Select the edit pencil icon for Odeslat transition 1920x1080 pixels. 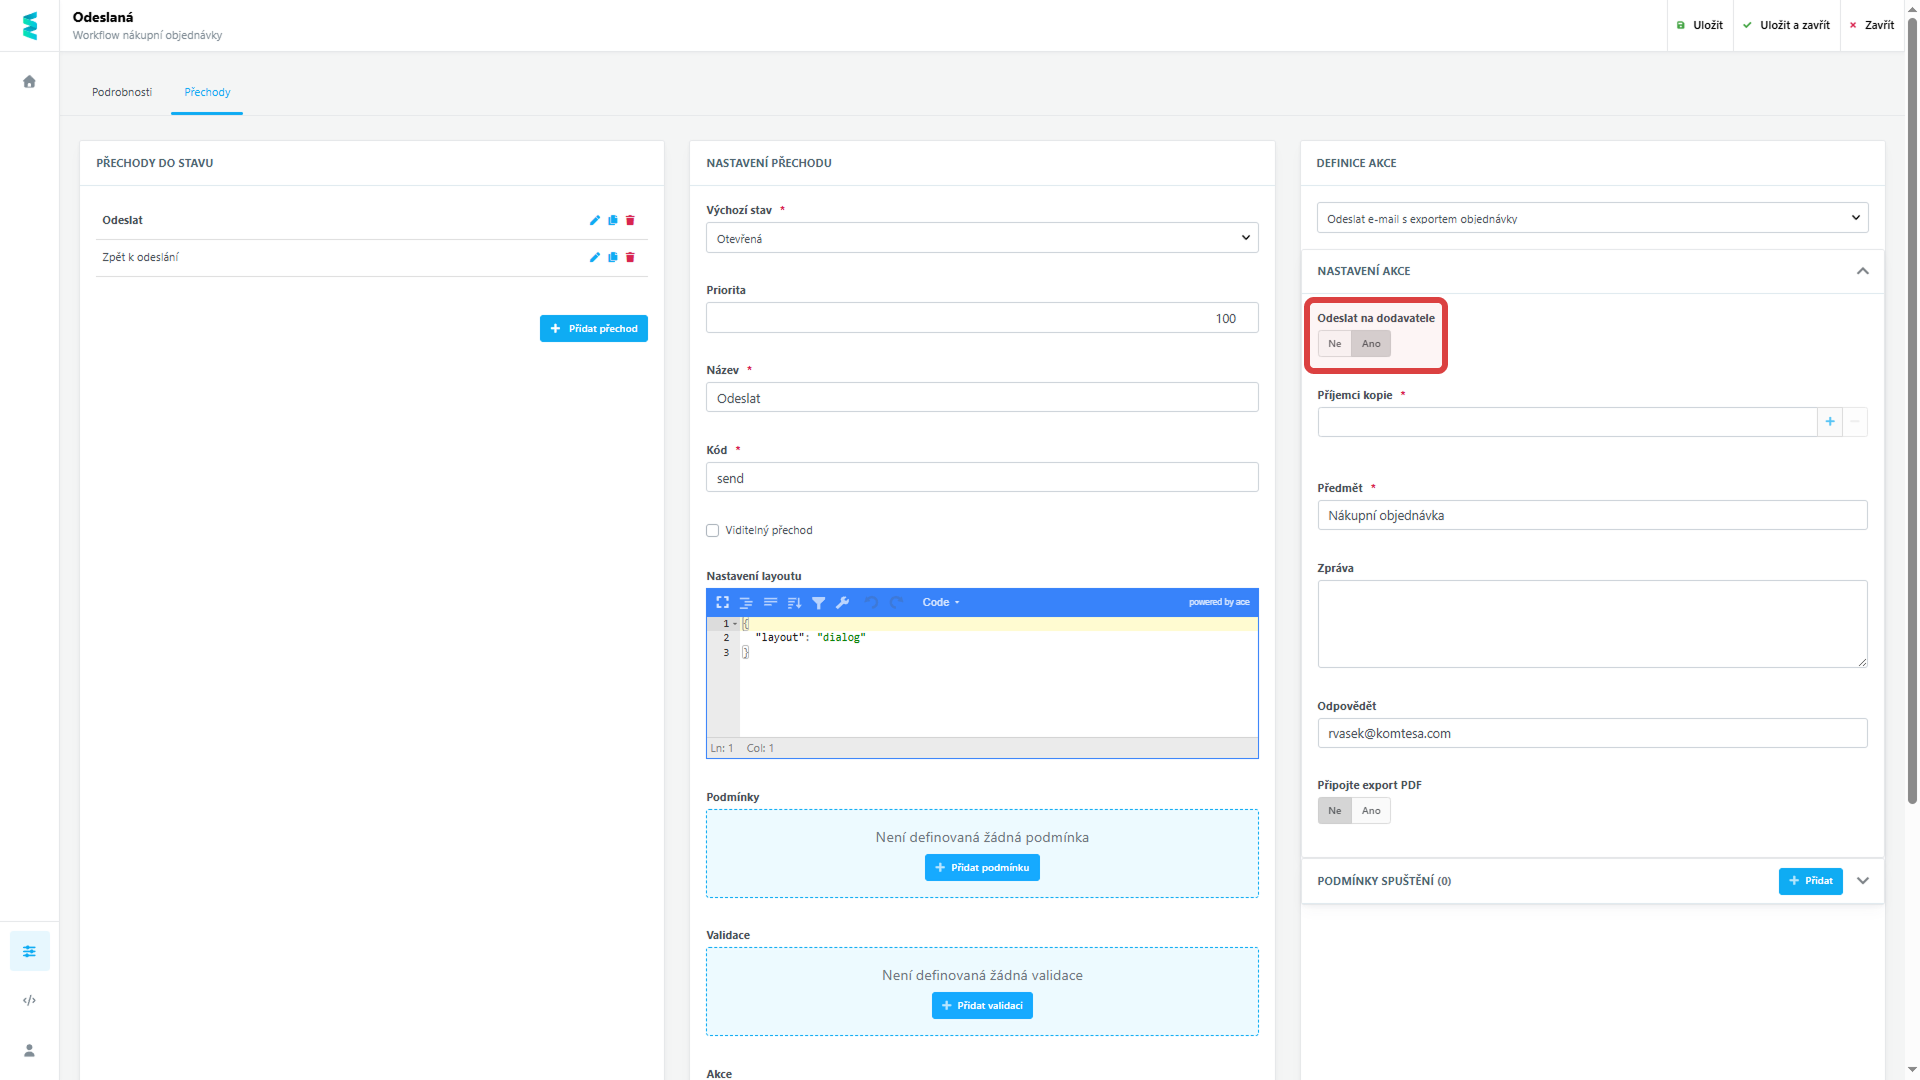tap(595, 220)
